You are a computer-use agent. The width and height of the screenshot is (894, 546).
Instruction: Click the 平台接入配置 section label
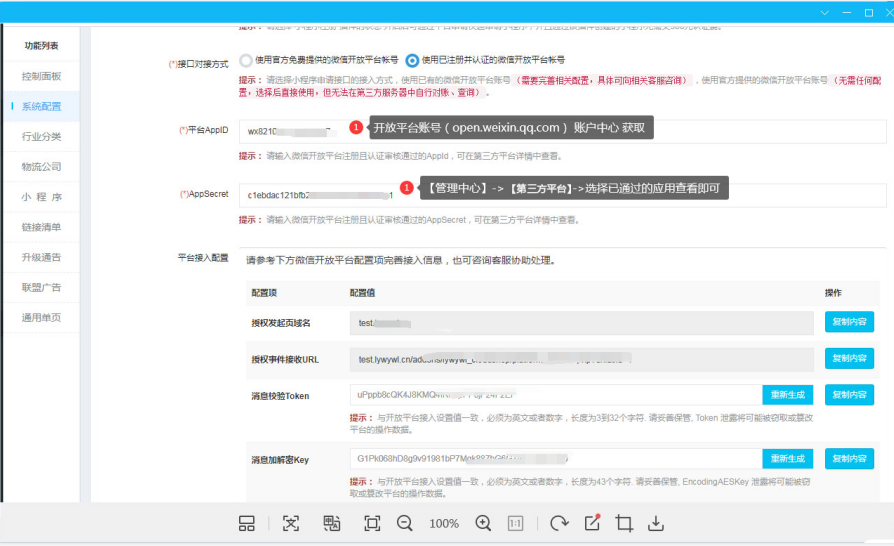[203, 258]
